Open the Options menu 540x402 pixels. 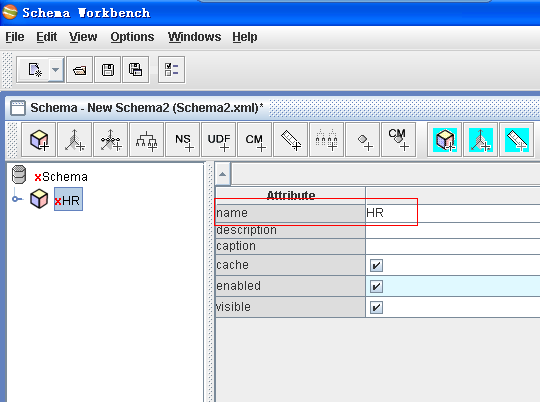[x=132, y=37]
